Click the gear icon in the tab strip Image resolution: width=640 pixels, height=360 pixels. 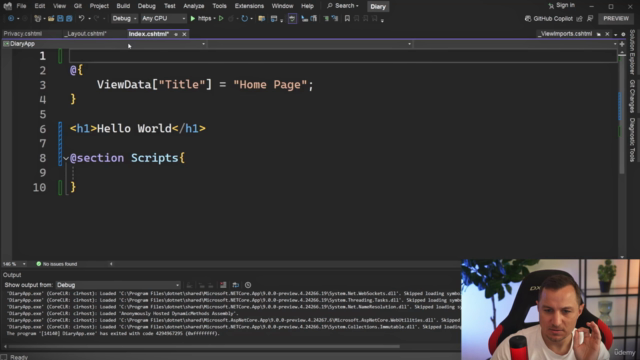pyautogui.click(x=623, y=34)
